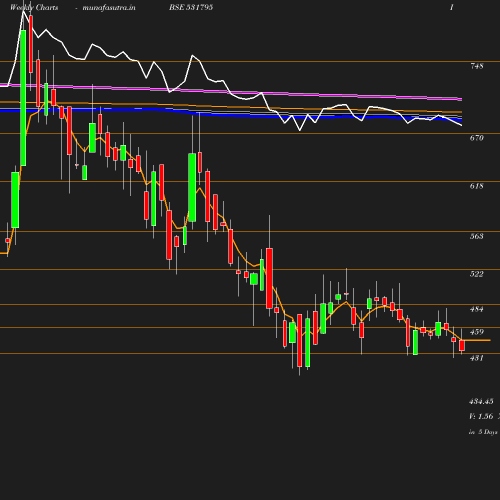Click the 563 price level label

pos(477,236)
